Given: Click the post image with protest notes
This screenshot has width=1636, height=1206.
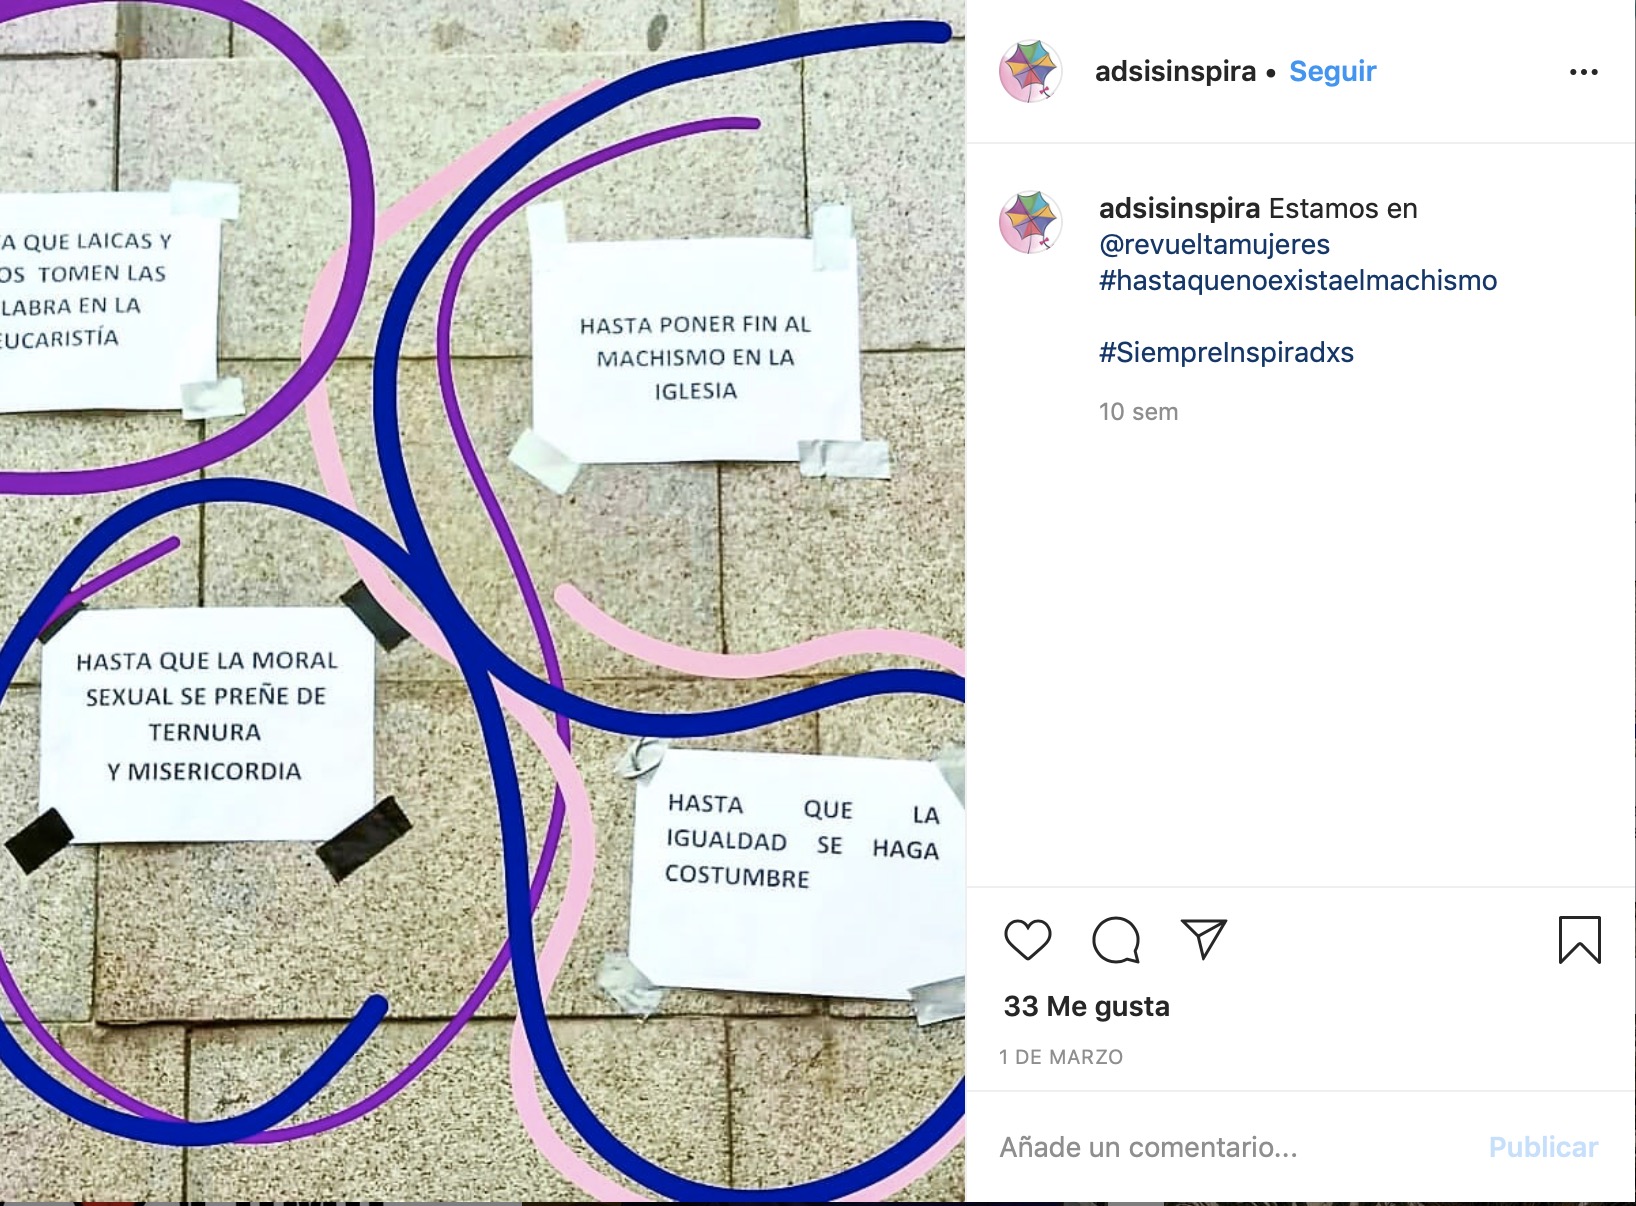Looking at the screenshot, I should 482,601.
